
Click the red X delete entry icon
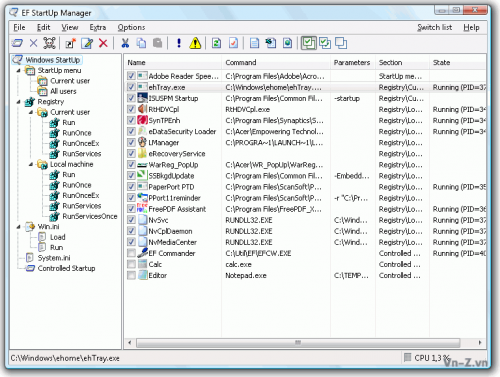tap(103, 43)
